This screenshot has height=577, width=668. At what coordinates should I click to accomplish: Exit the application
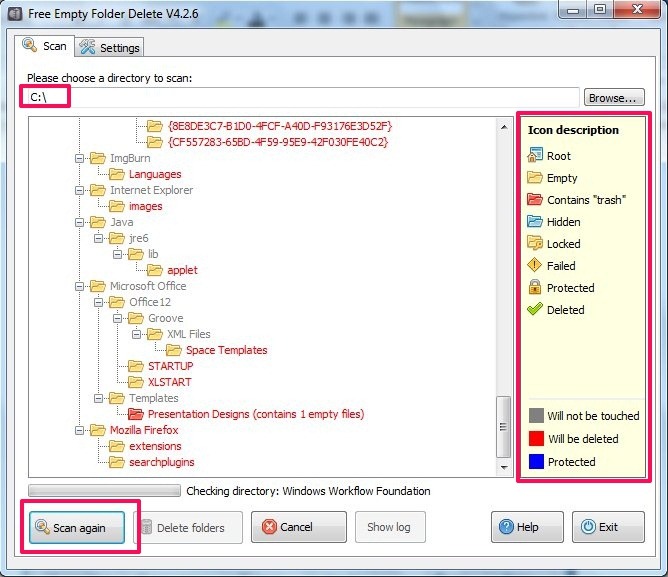pos(608,527)
